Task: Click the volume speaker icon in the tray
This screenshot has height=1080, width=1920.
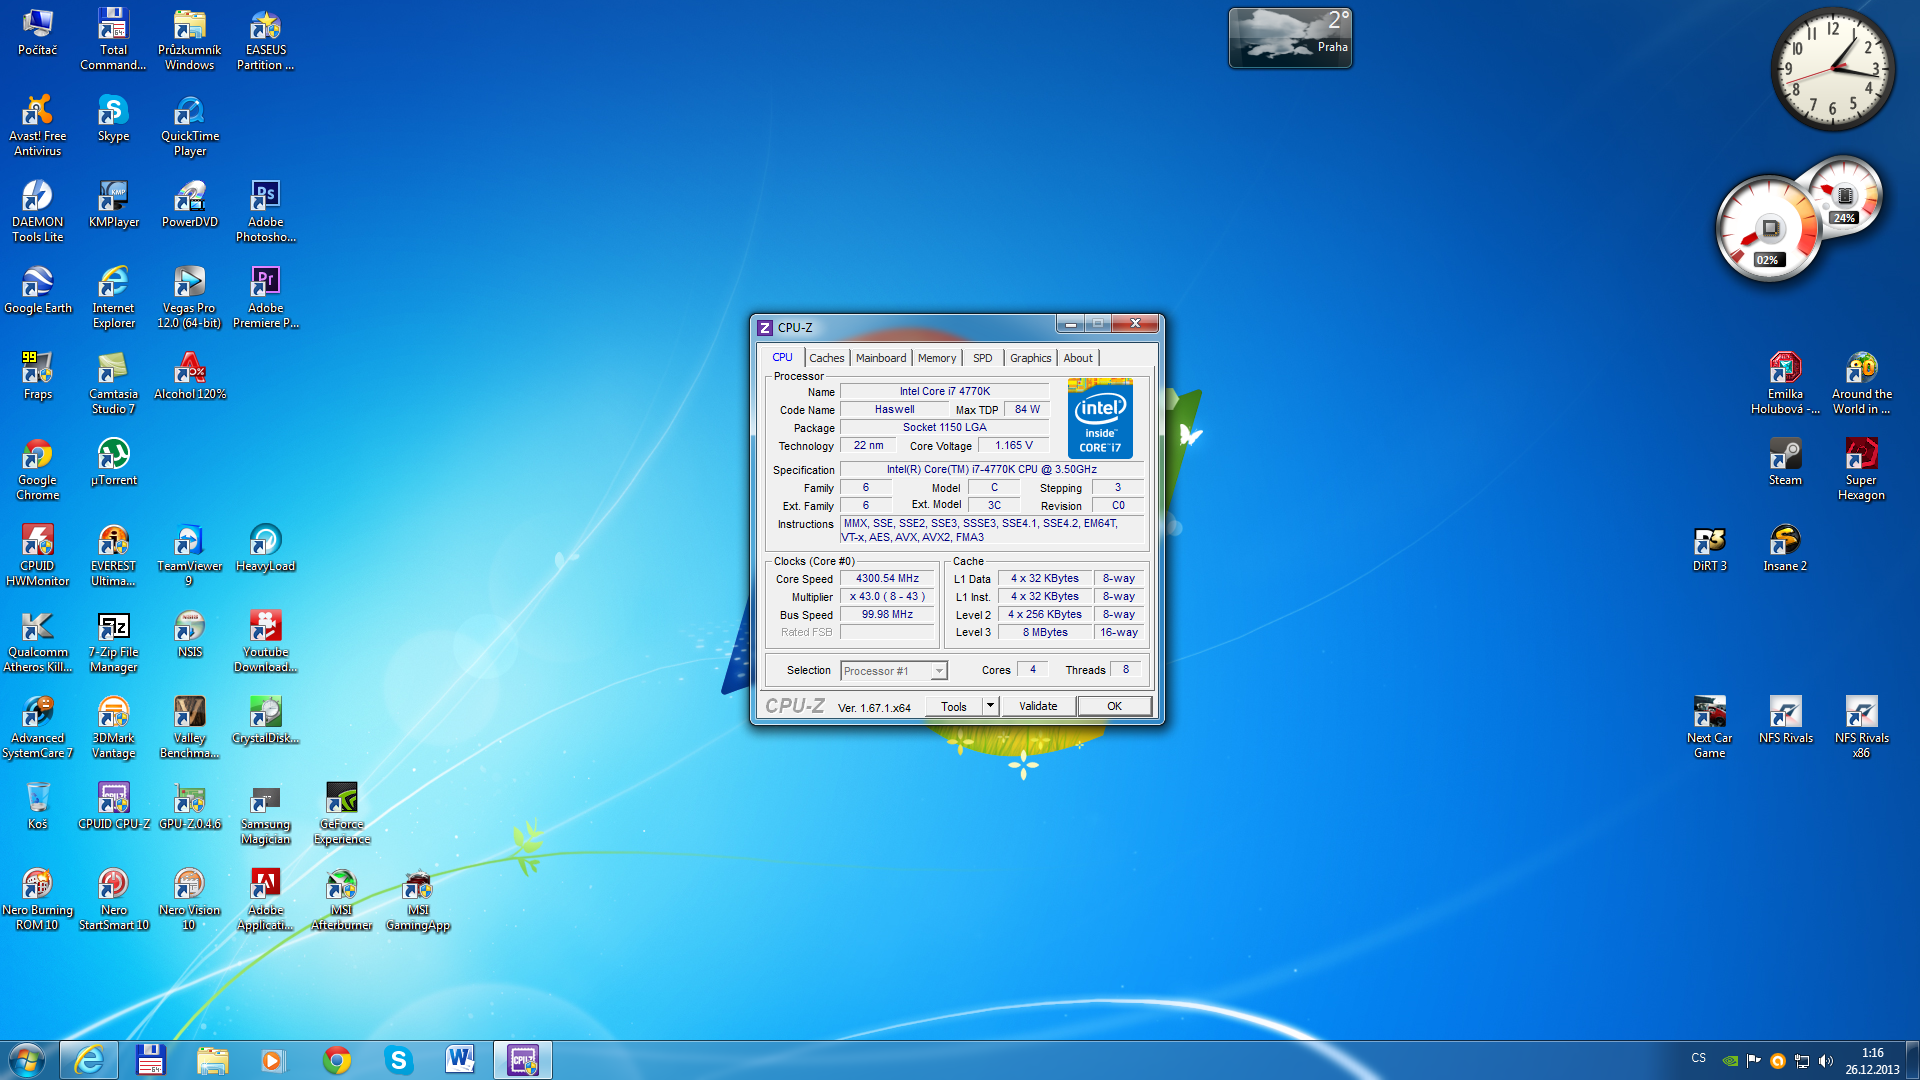Action: coord(1826,1061)
